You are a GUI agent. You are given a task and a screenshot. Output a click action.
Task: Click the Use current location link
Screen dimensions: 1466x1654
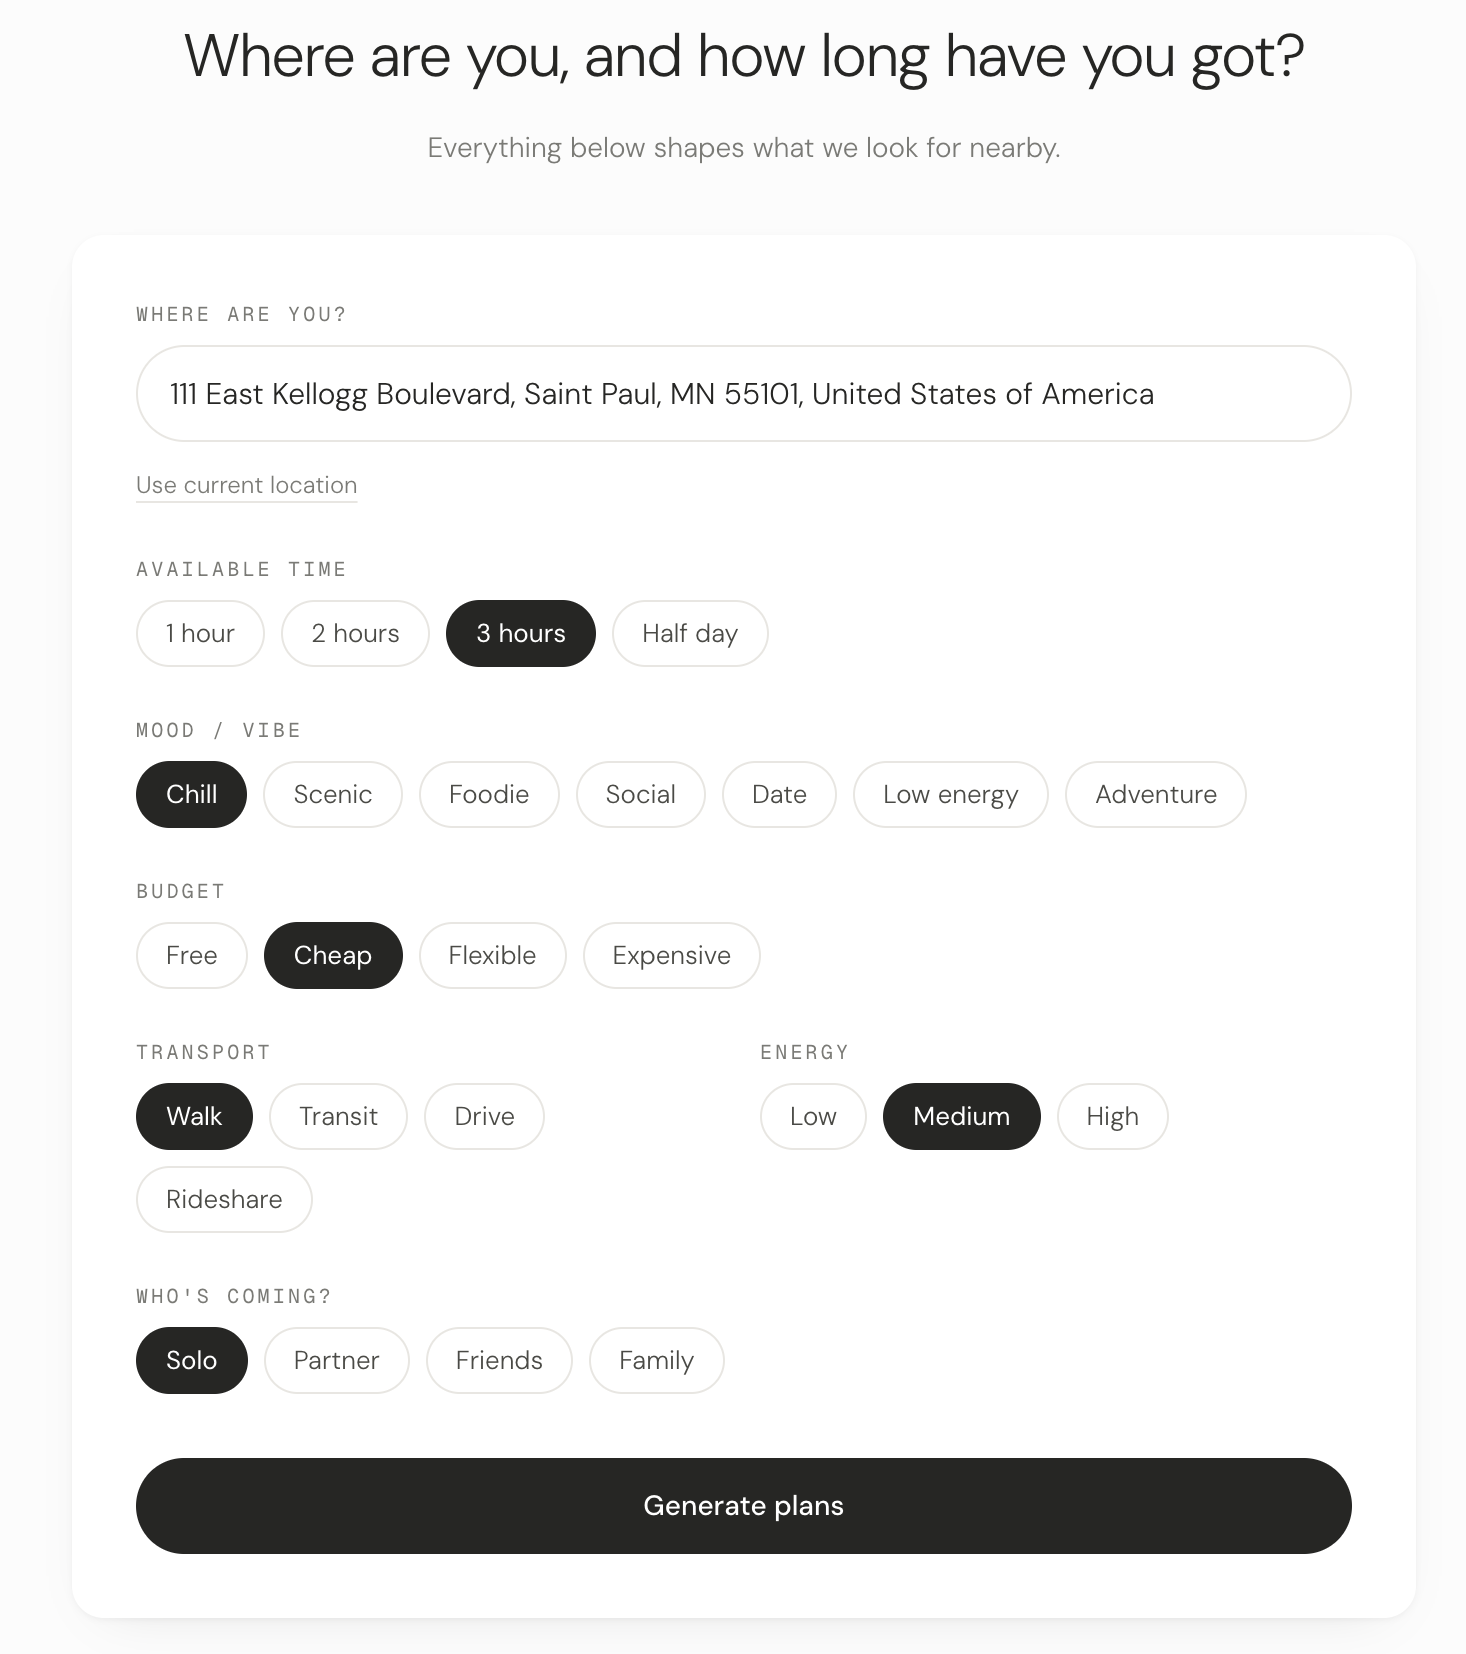[246, 485]
